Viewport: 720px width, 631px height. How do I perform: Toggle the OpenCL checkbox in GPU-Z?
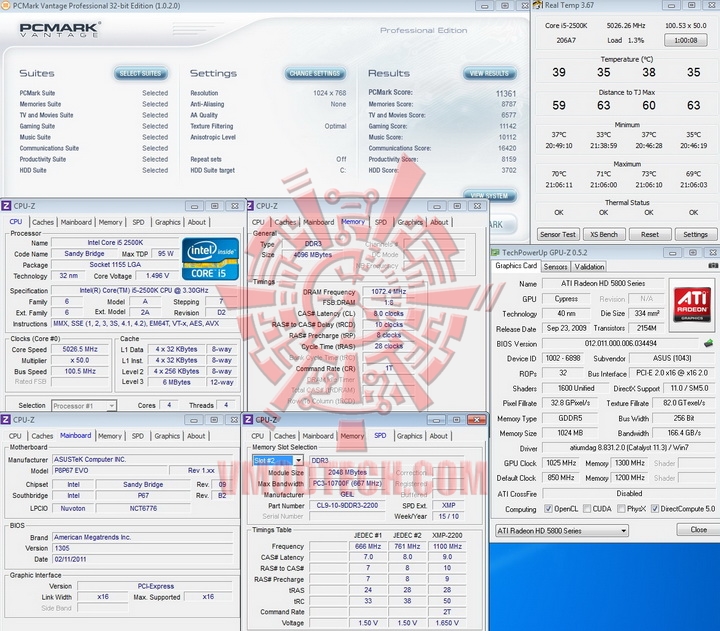(548, 508)
